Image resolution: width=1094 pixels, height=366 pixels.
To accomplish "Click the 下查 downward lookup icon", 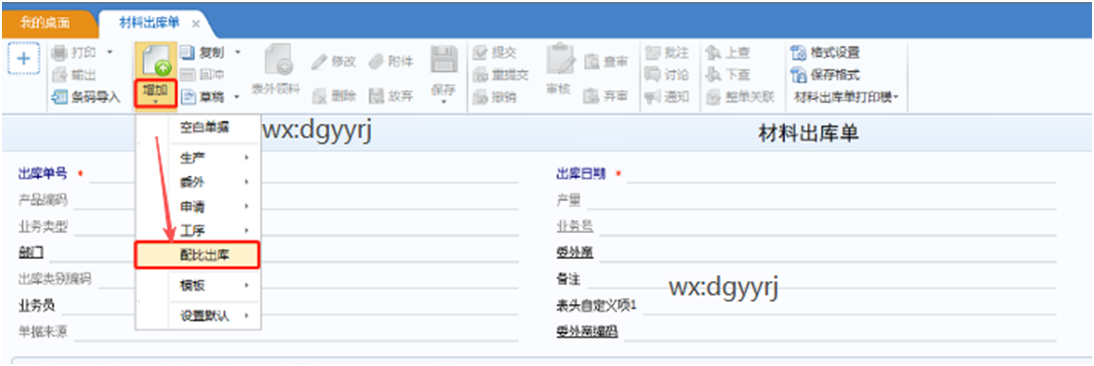I will [x=713, y=75].
